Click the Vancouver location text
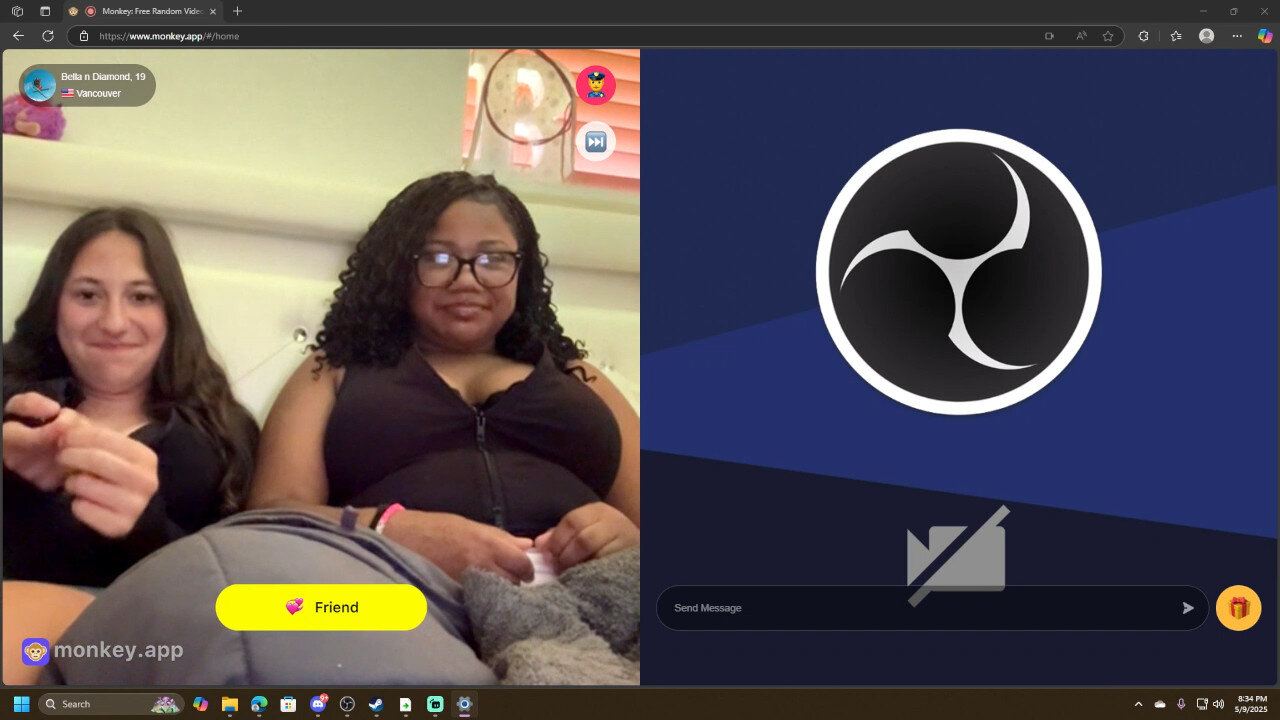The height and width of the screenshot is (720, 1280). click(98, 94)
